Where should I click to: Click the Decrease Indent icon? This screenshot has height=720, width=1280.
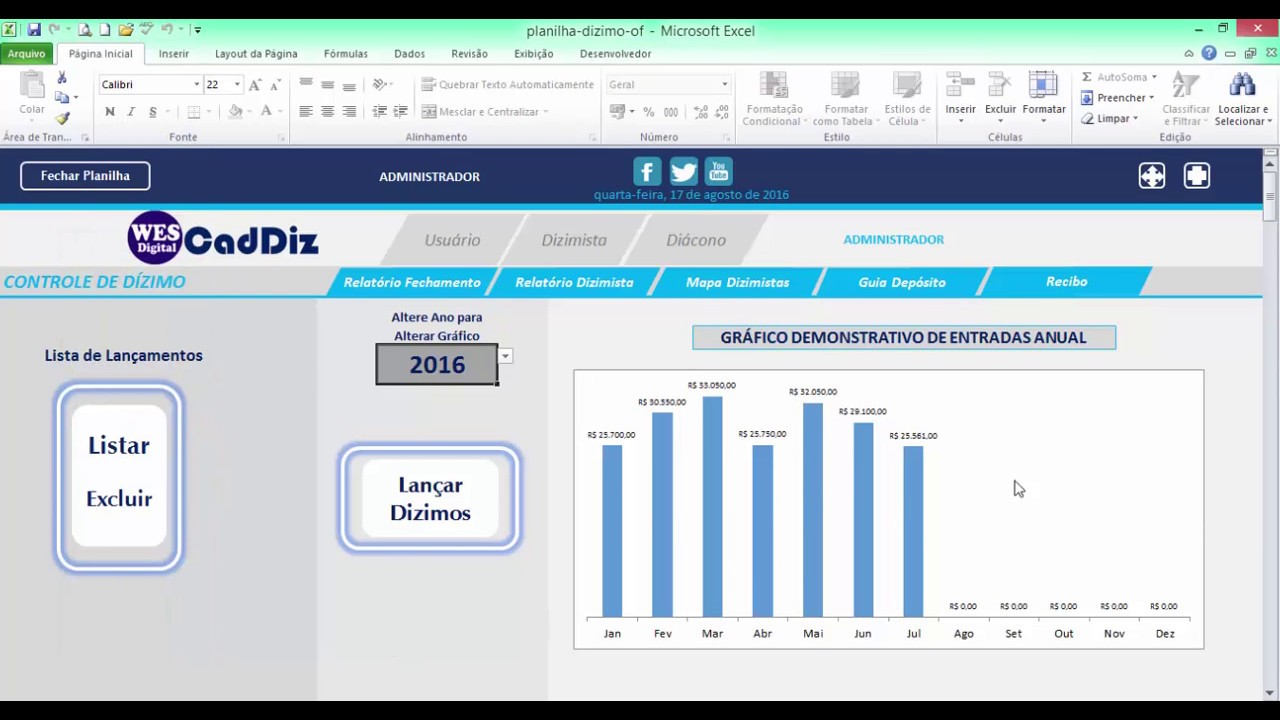tap(380, 112)
